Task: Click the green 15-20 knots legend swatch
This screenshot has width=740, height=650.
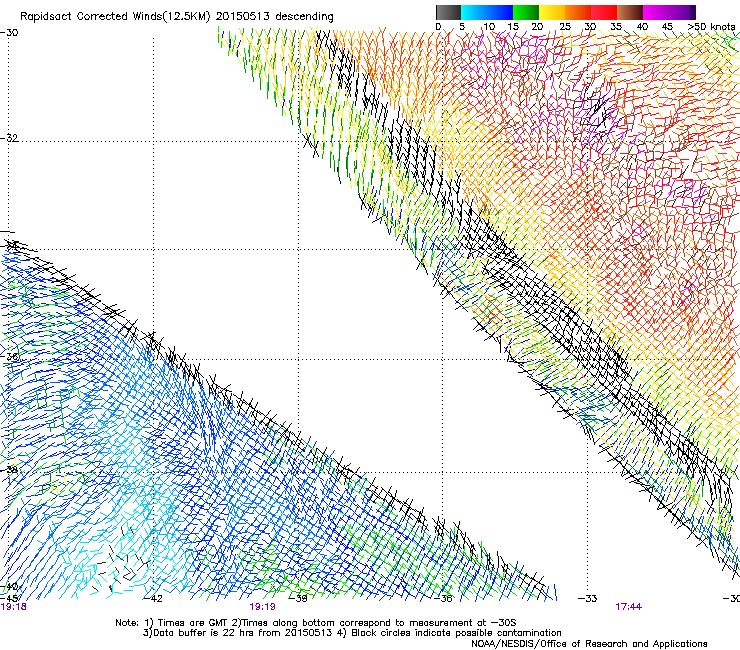Action: pos(526,12)
